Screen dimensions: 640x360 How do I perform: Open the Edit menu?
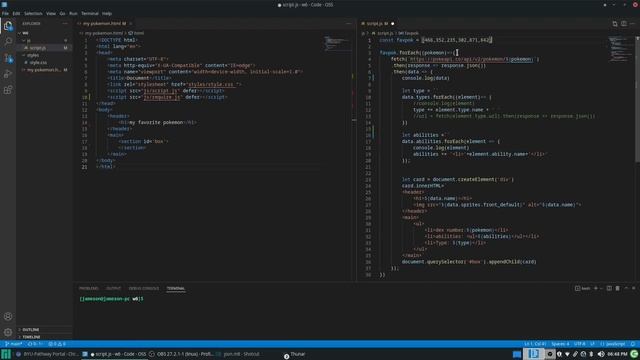tap(16, 13)
